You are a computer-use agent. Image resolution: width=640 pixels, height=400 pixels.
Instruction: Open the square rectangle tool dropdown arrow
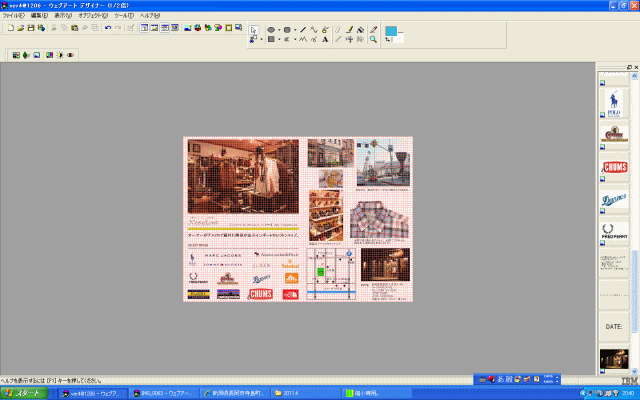tap(279, 40)
